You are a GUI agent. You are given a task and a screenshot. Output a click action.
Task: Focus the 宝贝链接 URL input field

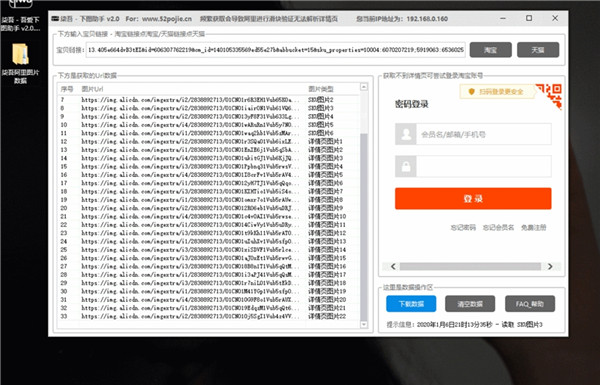click(x=276, y=50)
